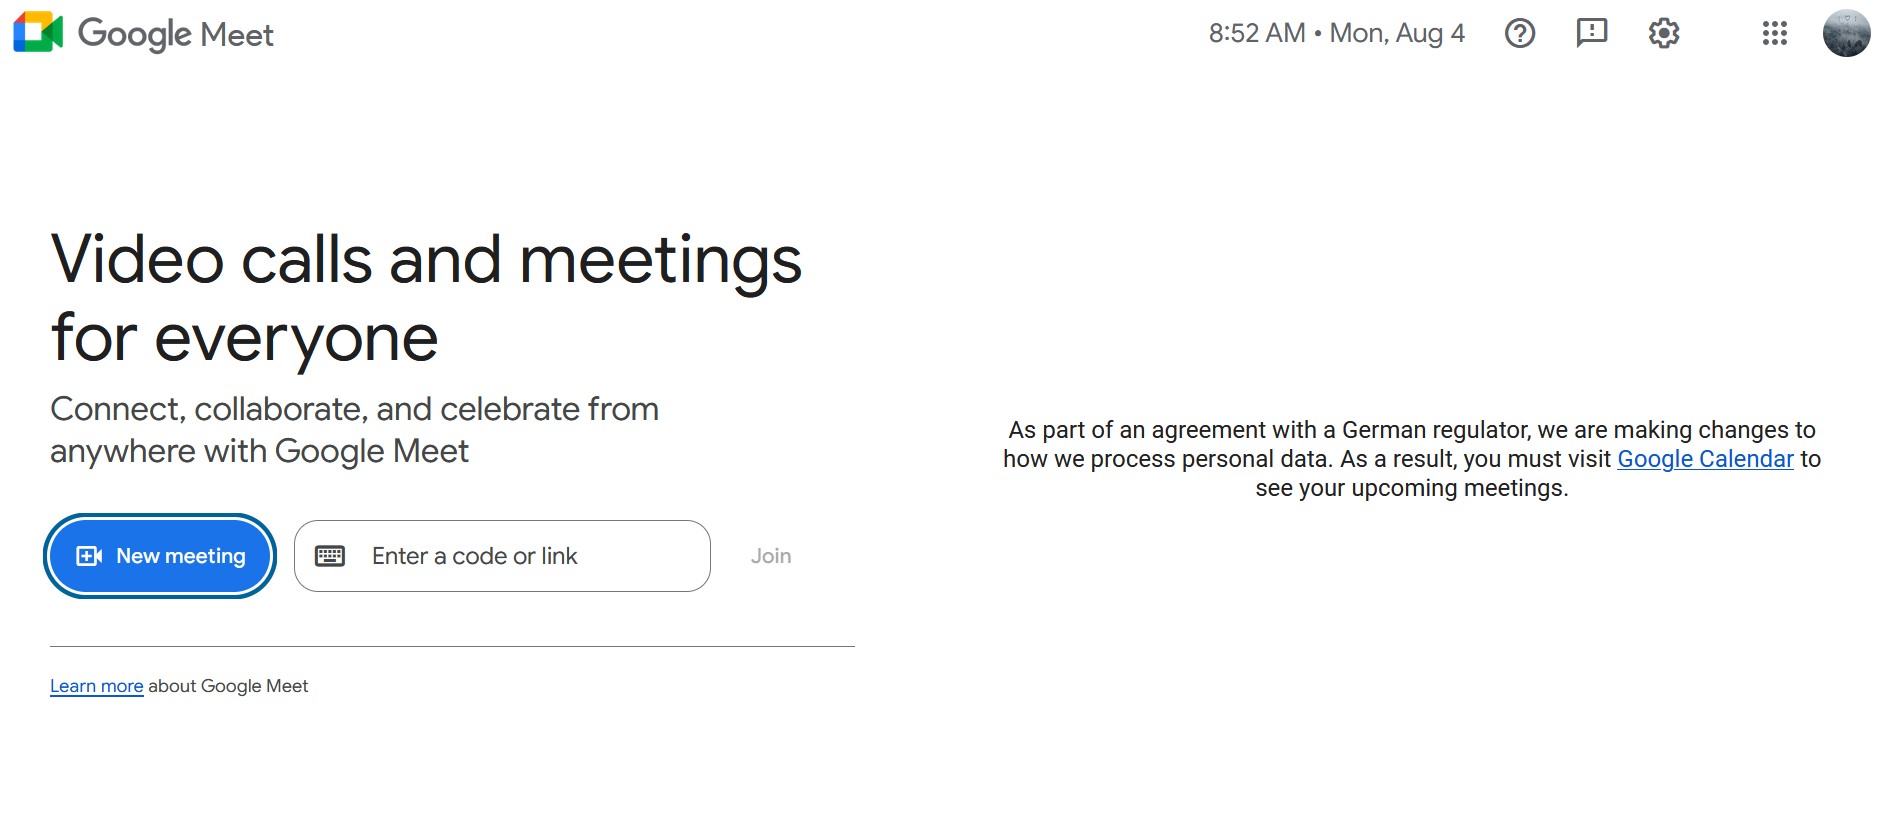The height and width of the screenshot is (822, 1884).
Task: Open the Help question mark icon
Action: (1519, 34)
